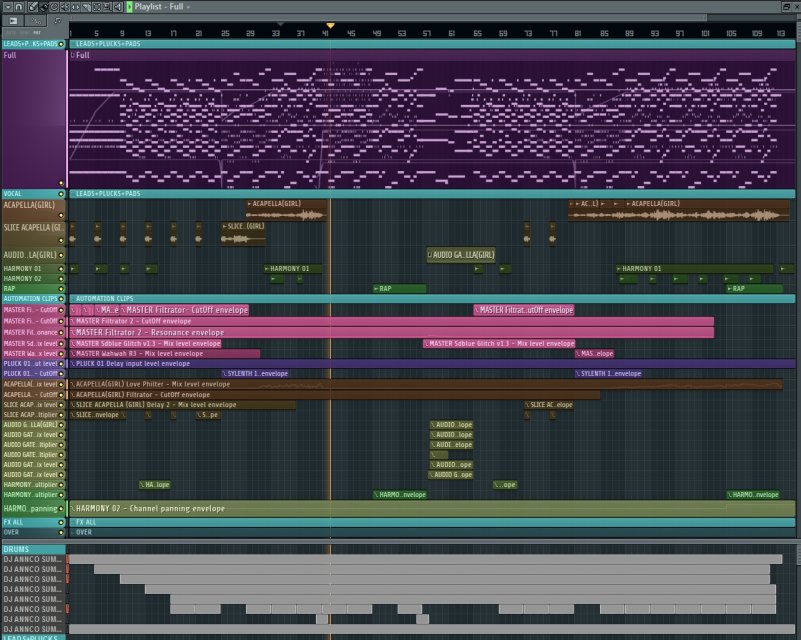Click the HARMO..panning track label
801x640 pixels.
pyautogui.click(x=30, y=509)
